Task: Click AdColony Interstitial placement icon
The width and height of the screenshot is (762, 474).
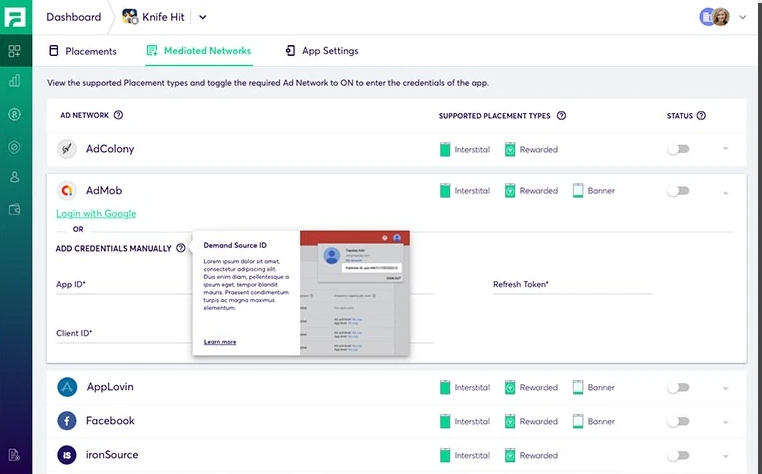Action: 445,149
